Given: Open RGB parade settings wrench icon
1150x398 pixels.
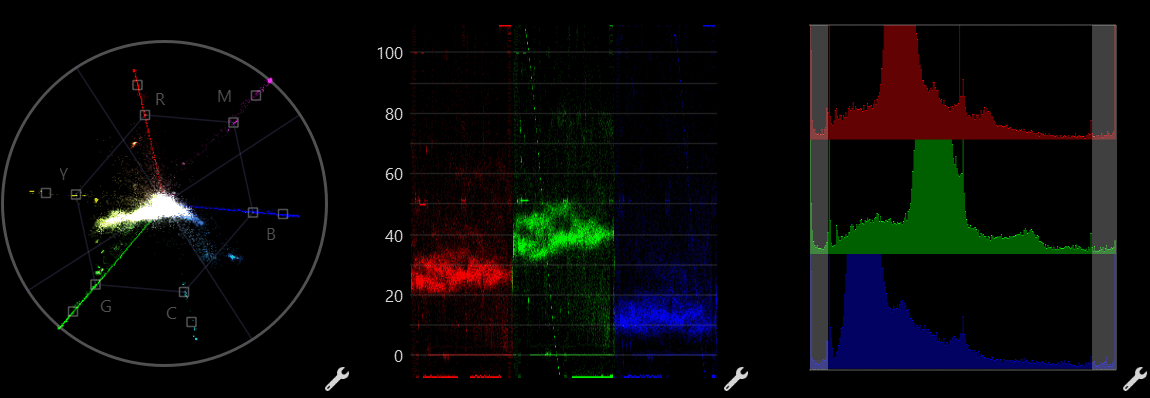Looking at the screenshot, I should click(736, 379).
